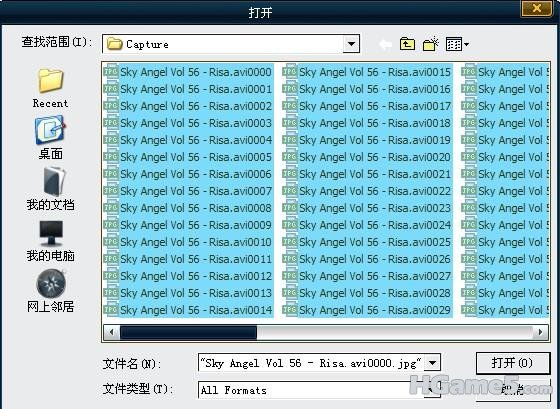Click the horizontal scrollbar thumb

[x=188, y=332]
